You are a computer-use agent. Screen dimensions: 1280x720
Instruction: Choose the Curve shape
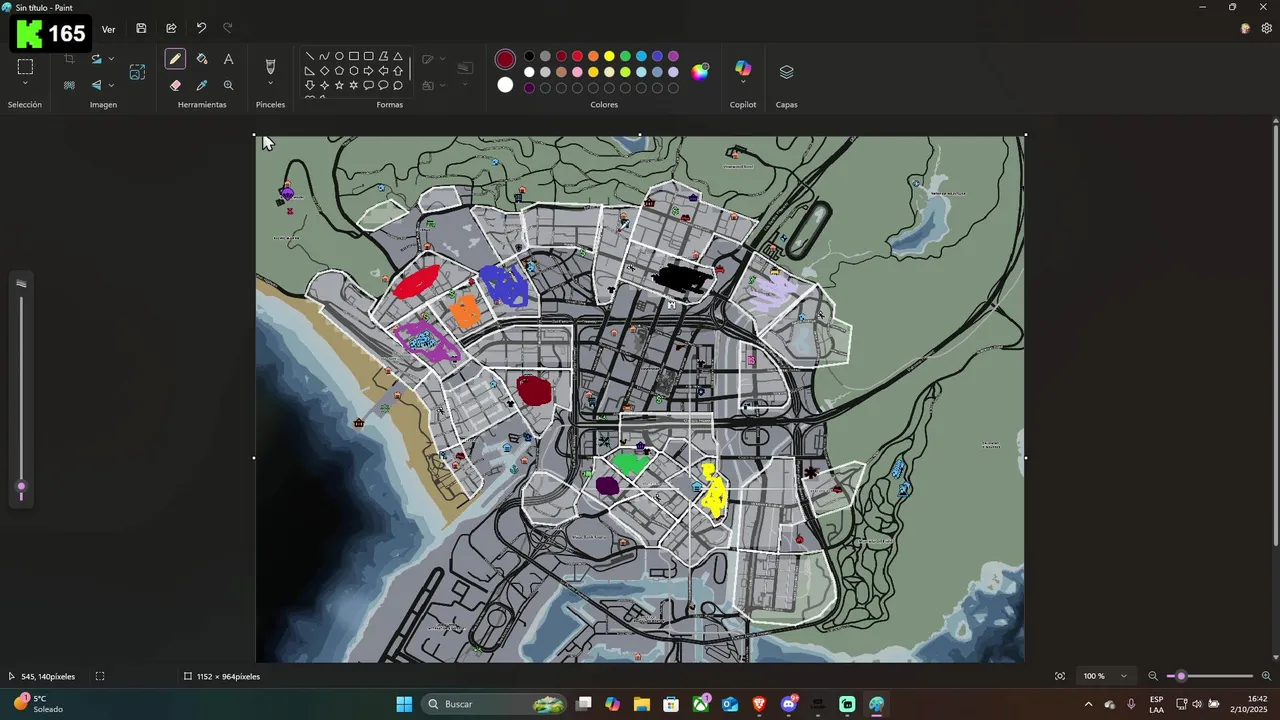324,56
